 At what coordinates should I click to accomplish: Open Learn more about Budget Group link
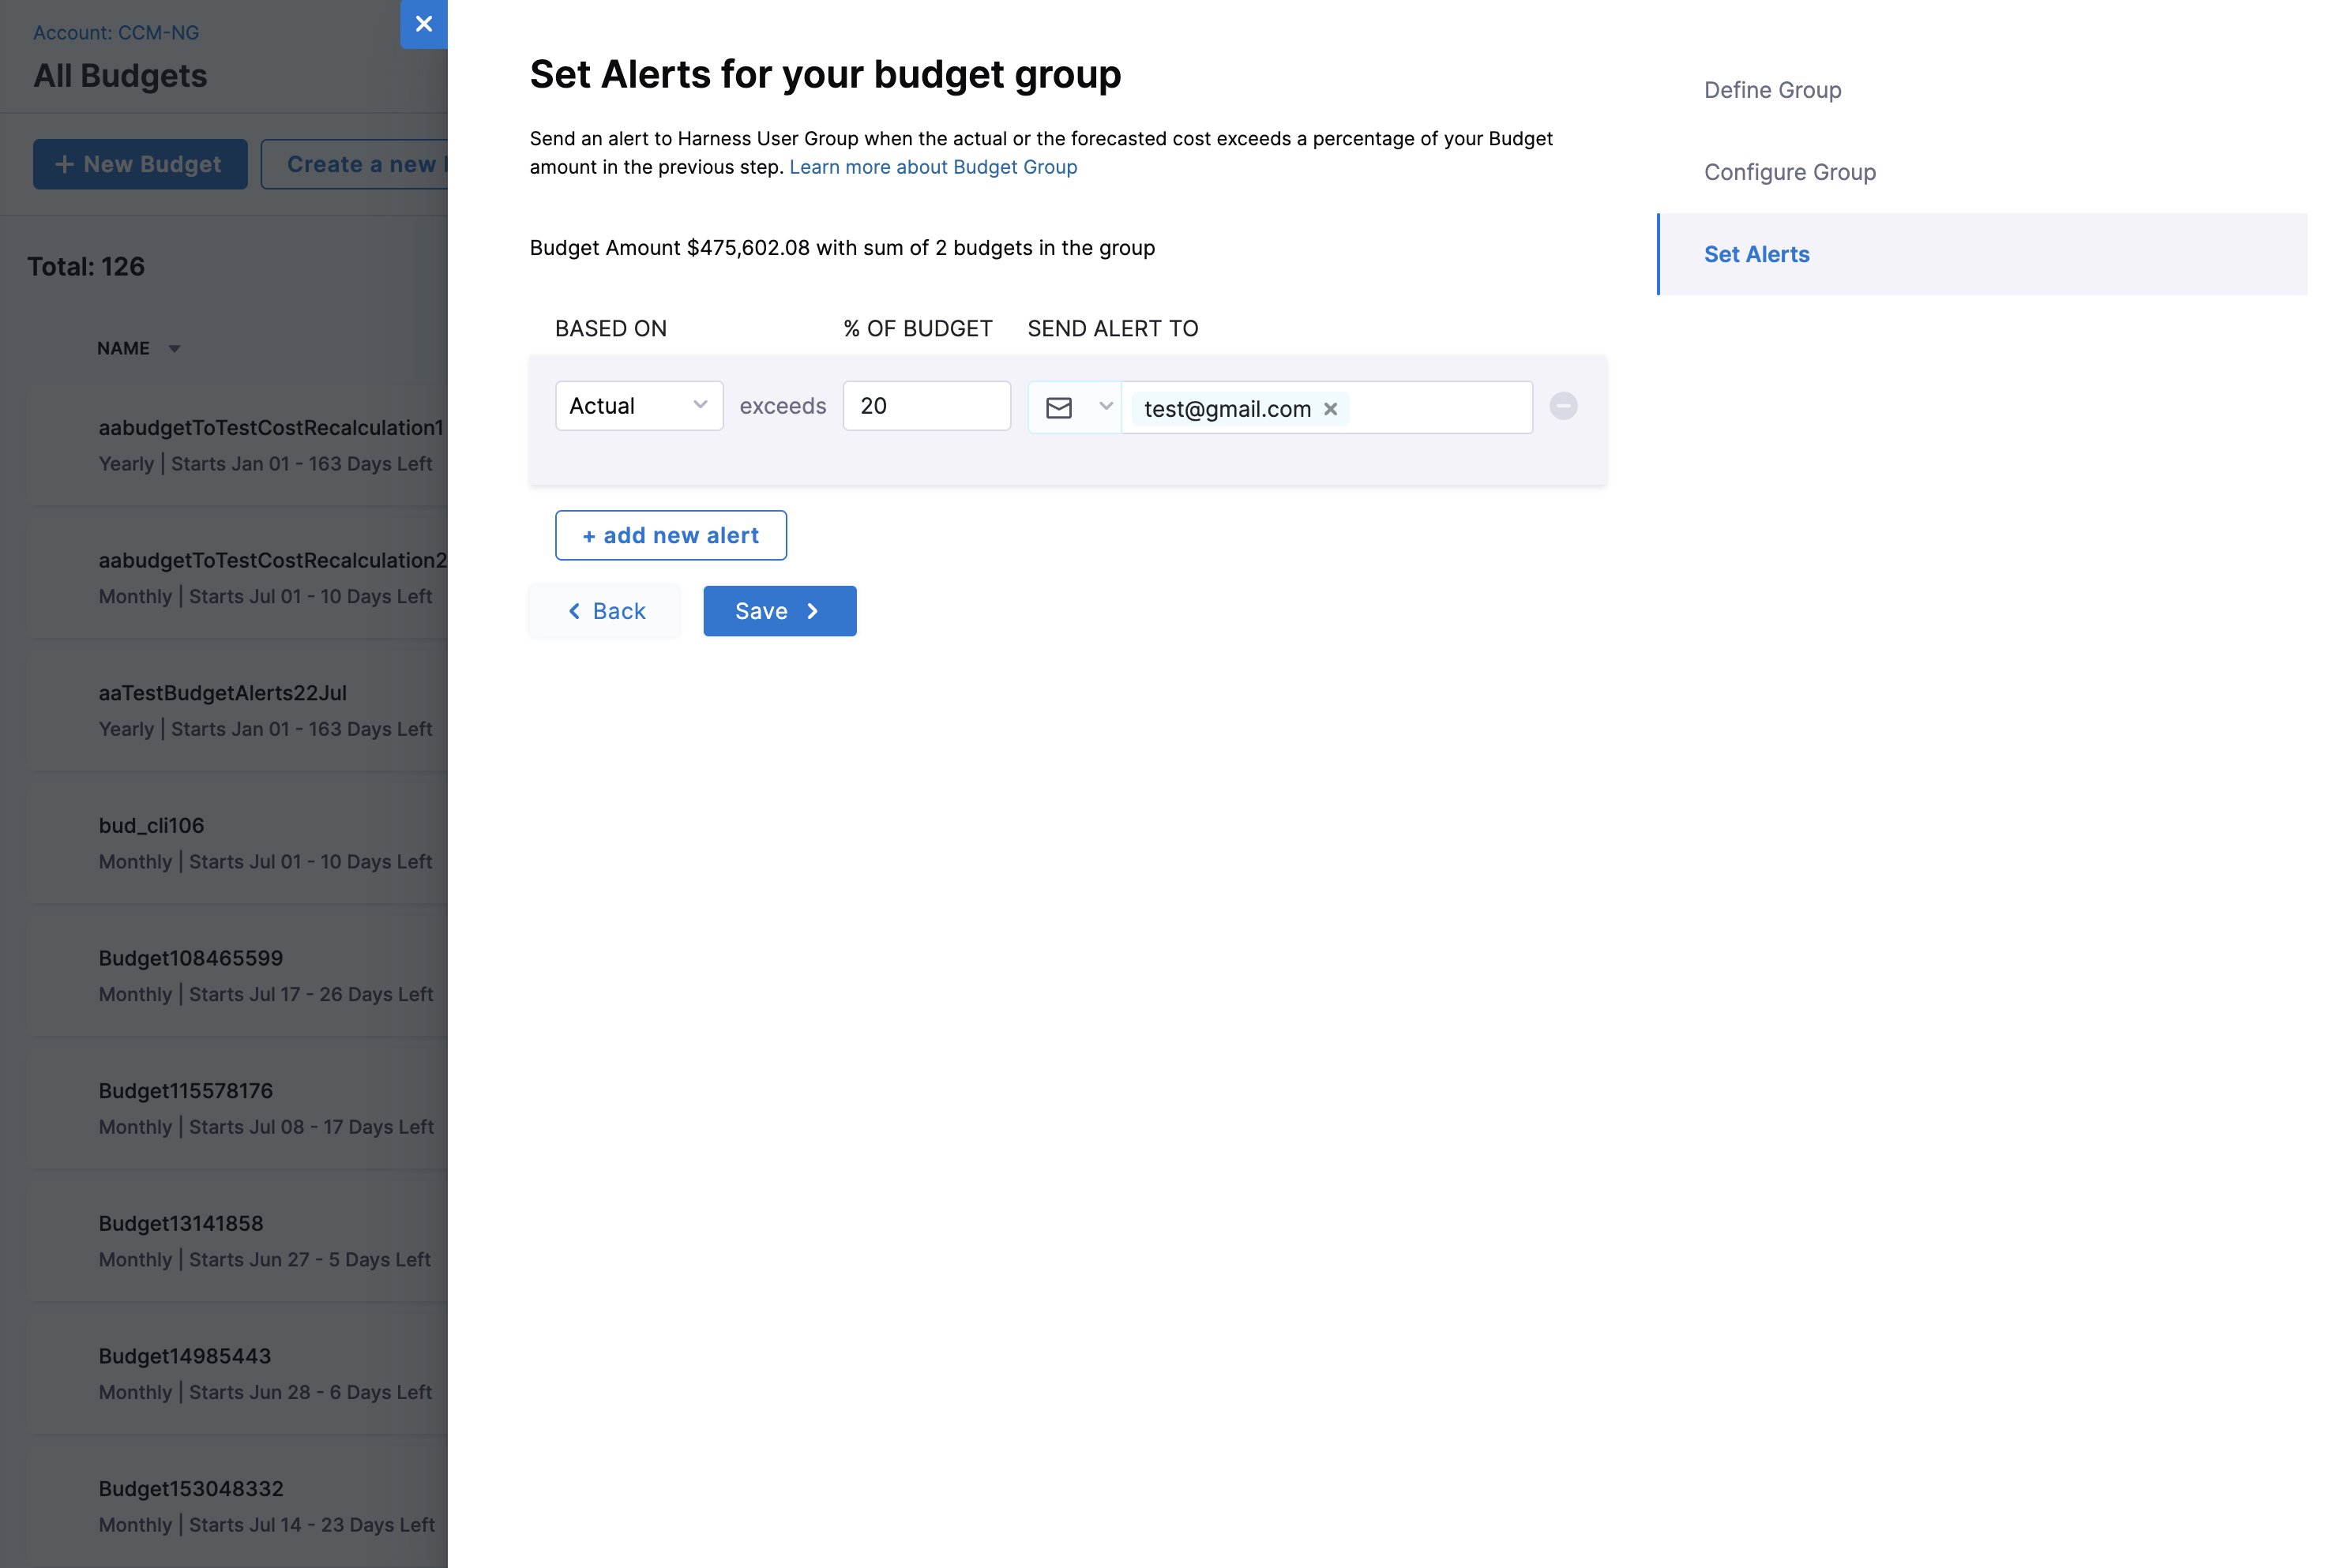click(932, 167)
